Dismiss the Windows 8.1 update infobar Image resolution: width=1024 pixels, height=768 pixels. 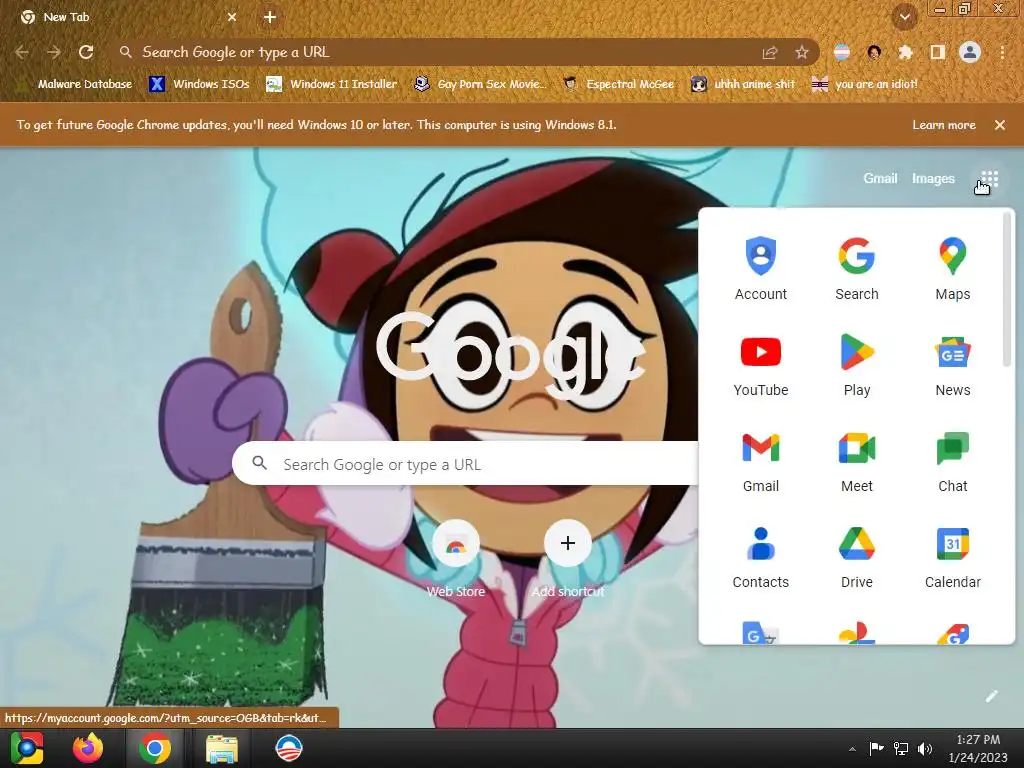[x=1000, y=125]
